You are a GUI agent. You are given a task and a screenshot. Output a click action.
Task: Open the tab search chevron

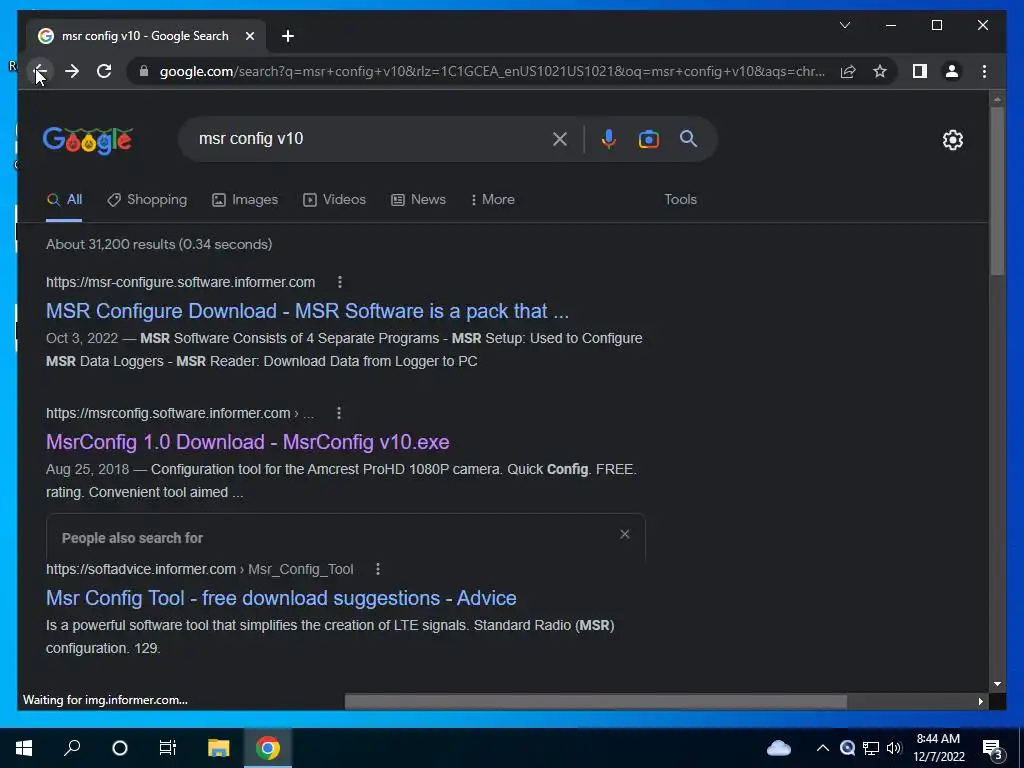844,25
